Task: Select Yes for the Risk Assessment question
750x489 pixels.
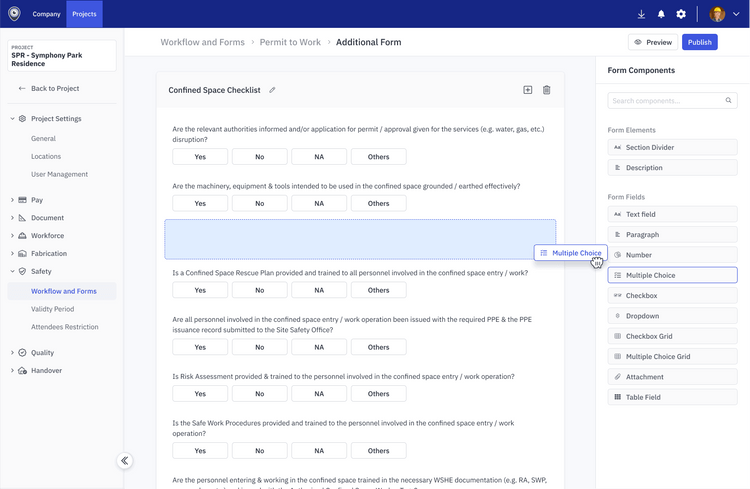Action: pyautogui.click(x=200, y=394)
